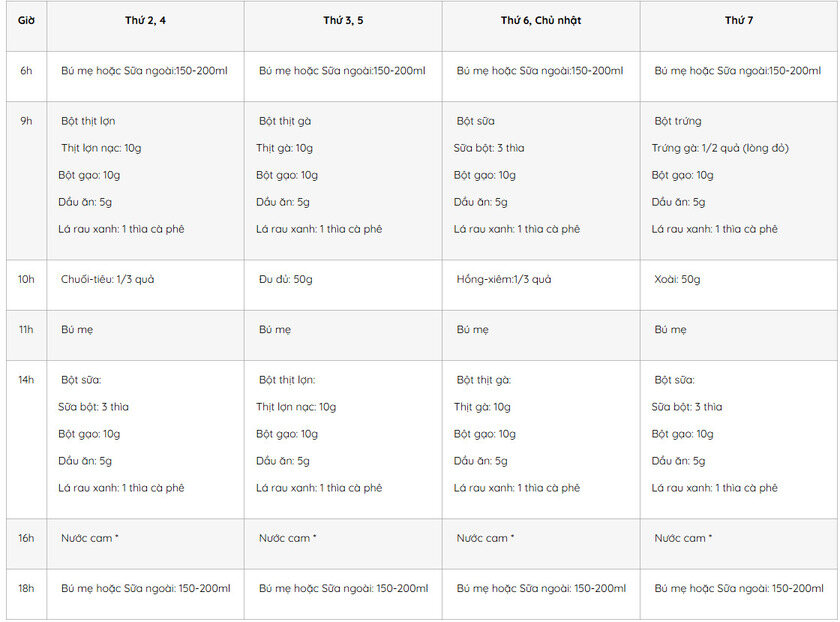Screen dimensions: 840x622
Task: Select the 'Thứ 3, 5' column header
Action: 343,20
